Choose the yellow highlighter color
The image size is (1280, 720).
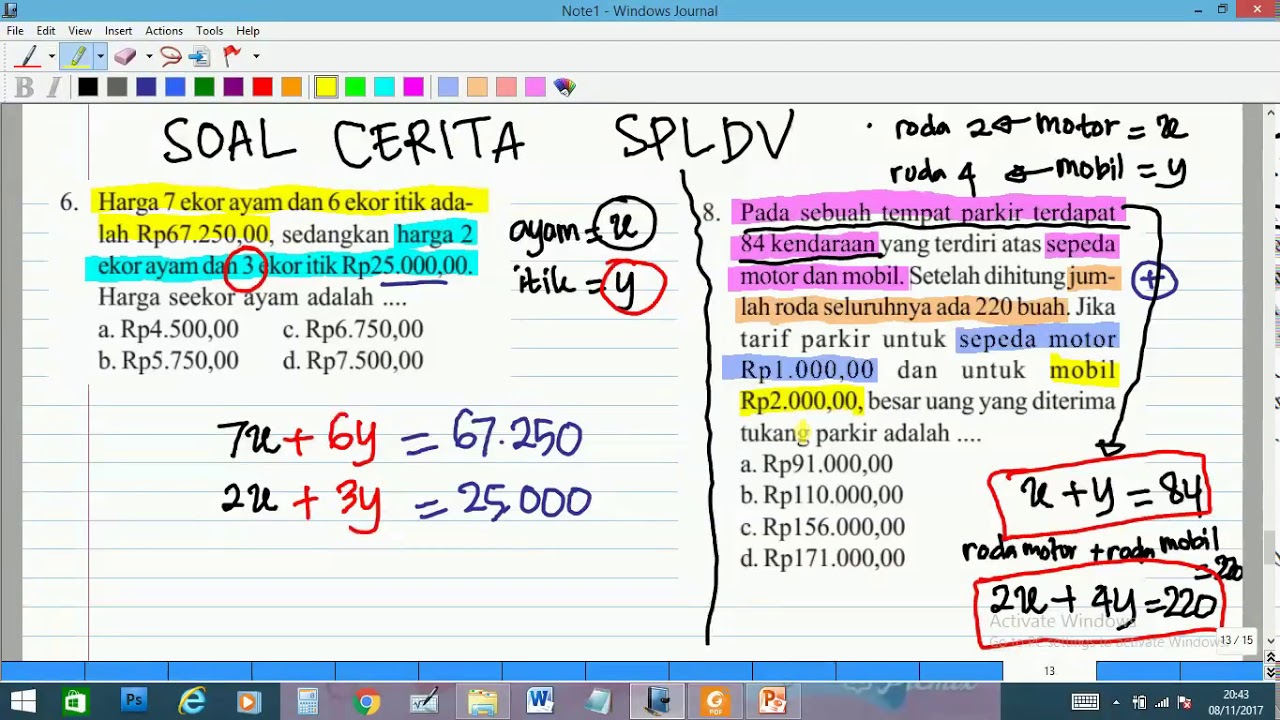(326, 88)
